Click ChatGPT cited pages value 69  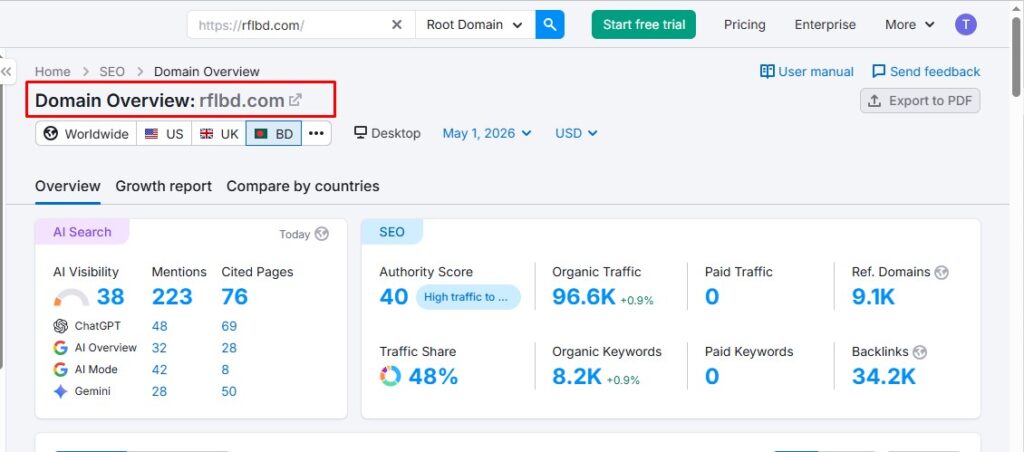pos(229,326)
